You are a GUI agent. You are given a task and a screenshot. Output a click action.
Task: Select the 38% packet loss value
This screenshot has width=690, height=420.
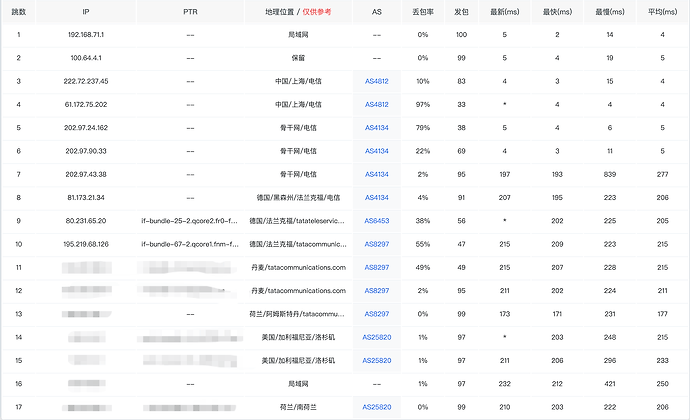coord(423,221)
